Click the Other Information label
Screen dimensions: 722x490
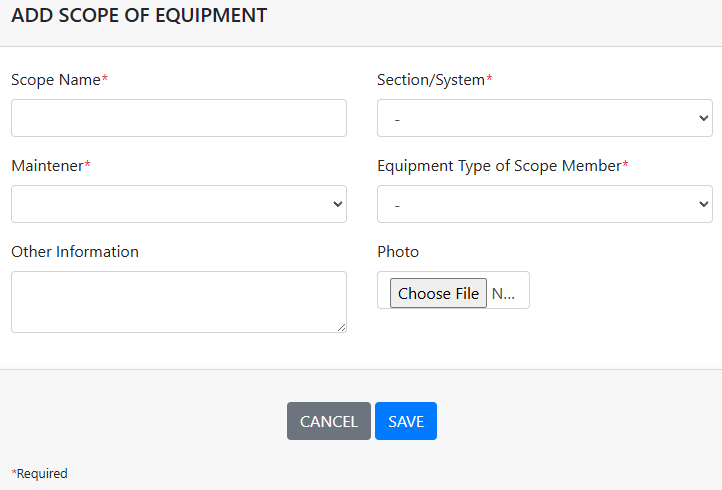[x=75, y=252]
